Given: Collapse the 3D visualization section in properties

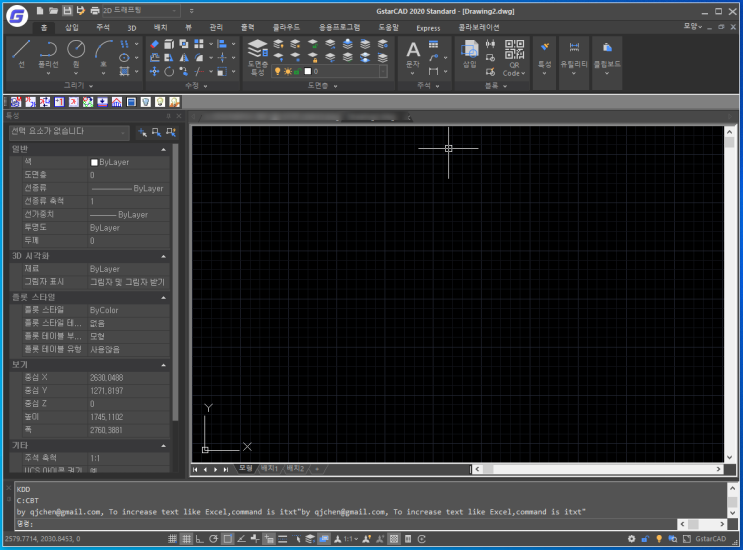Looking at the screenshot, I should click(x=163, y=256).
